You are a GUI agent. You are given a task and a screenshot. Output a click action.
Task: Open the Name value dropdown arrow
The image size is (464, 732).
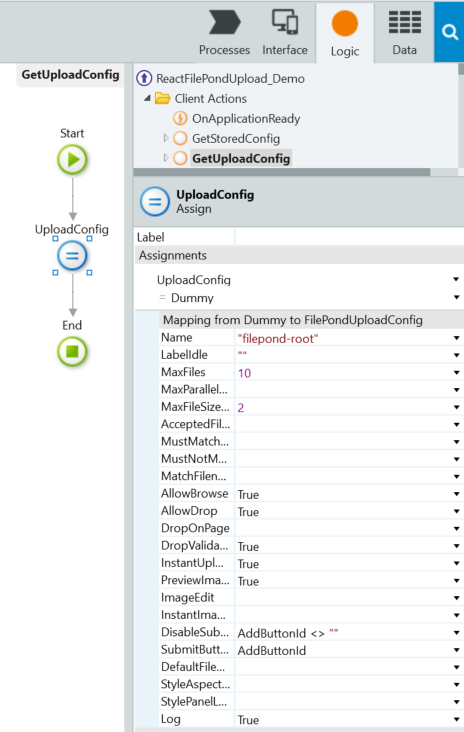456,338
